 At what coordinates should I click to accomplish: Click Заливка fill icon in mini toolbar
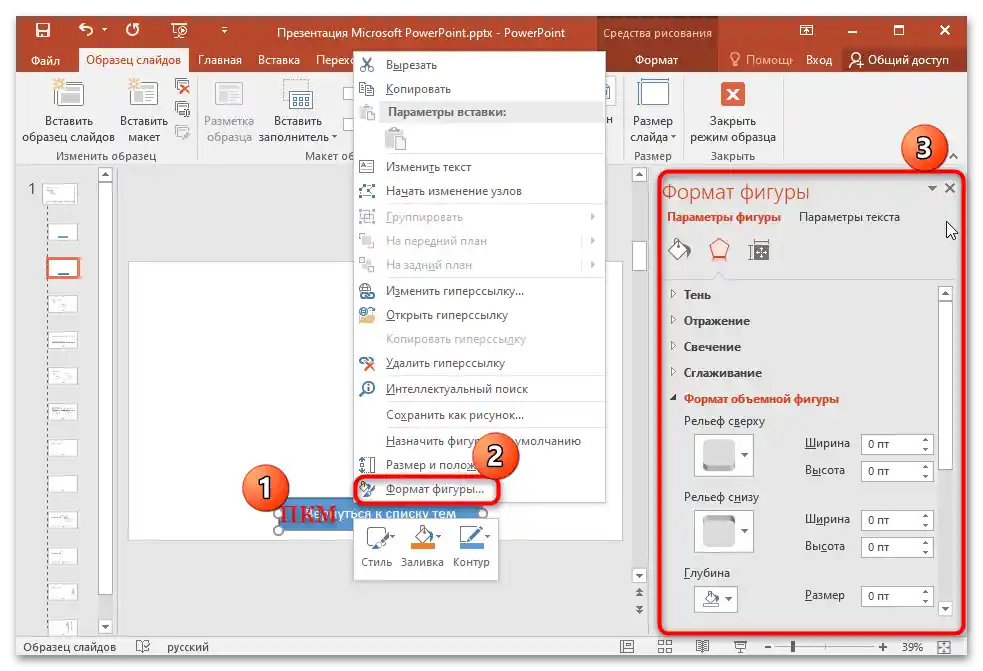coord(422,546)
